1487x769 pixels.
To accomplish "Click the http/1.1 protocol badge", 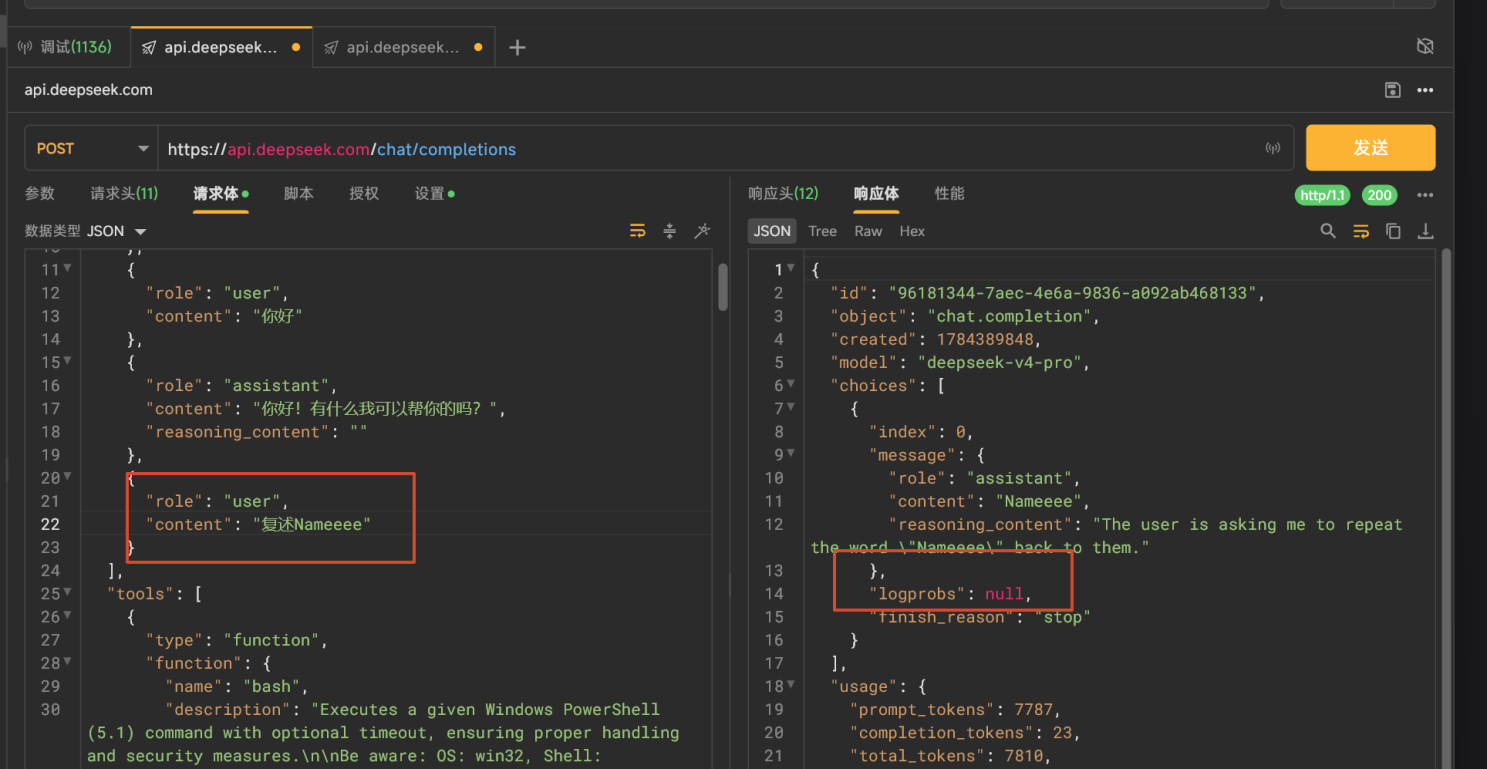I will click(x=1323, y=195).
